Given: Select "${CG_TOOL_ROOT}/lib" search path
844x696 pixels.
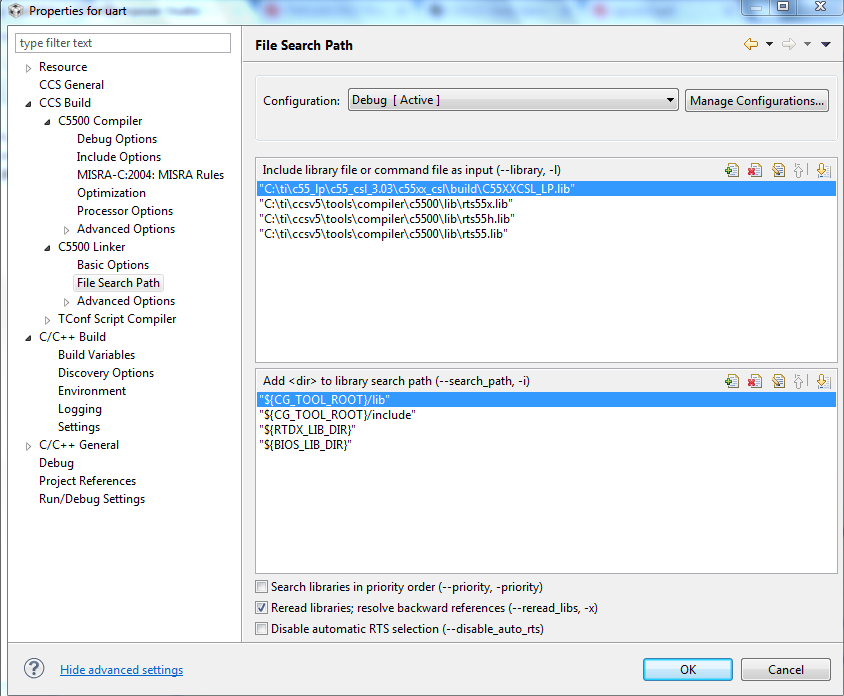Looking at the screenshot, I should click(546, 399).
